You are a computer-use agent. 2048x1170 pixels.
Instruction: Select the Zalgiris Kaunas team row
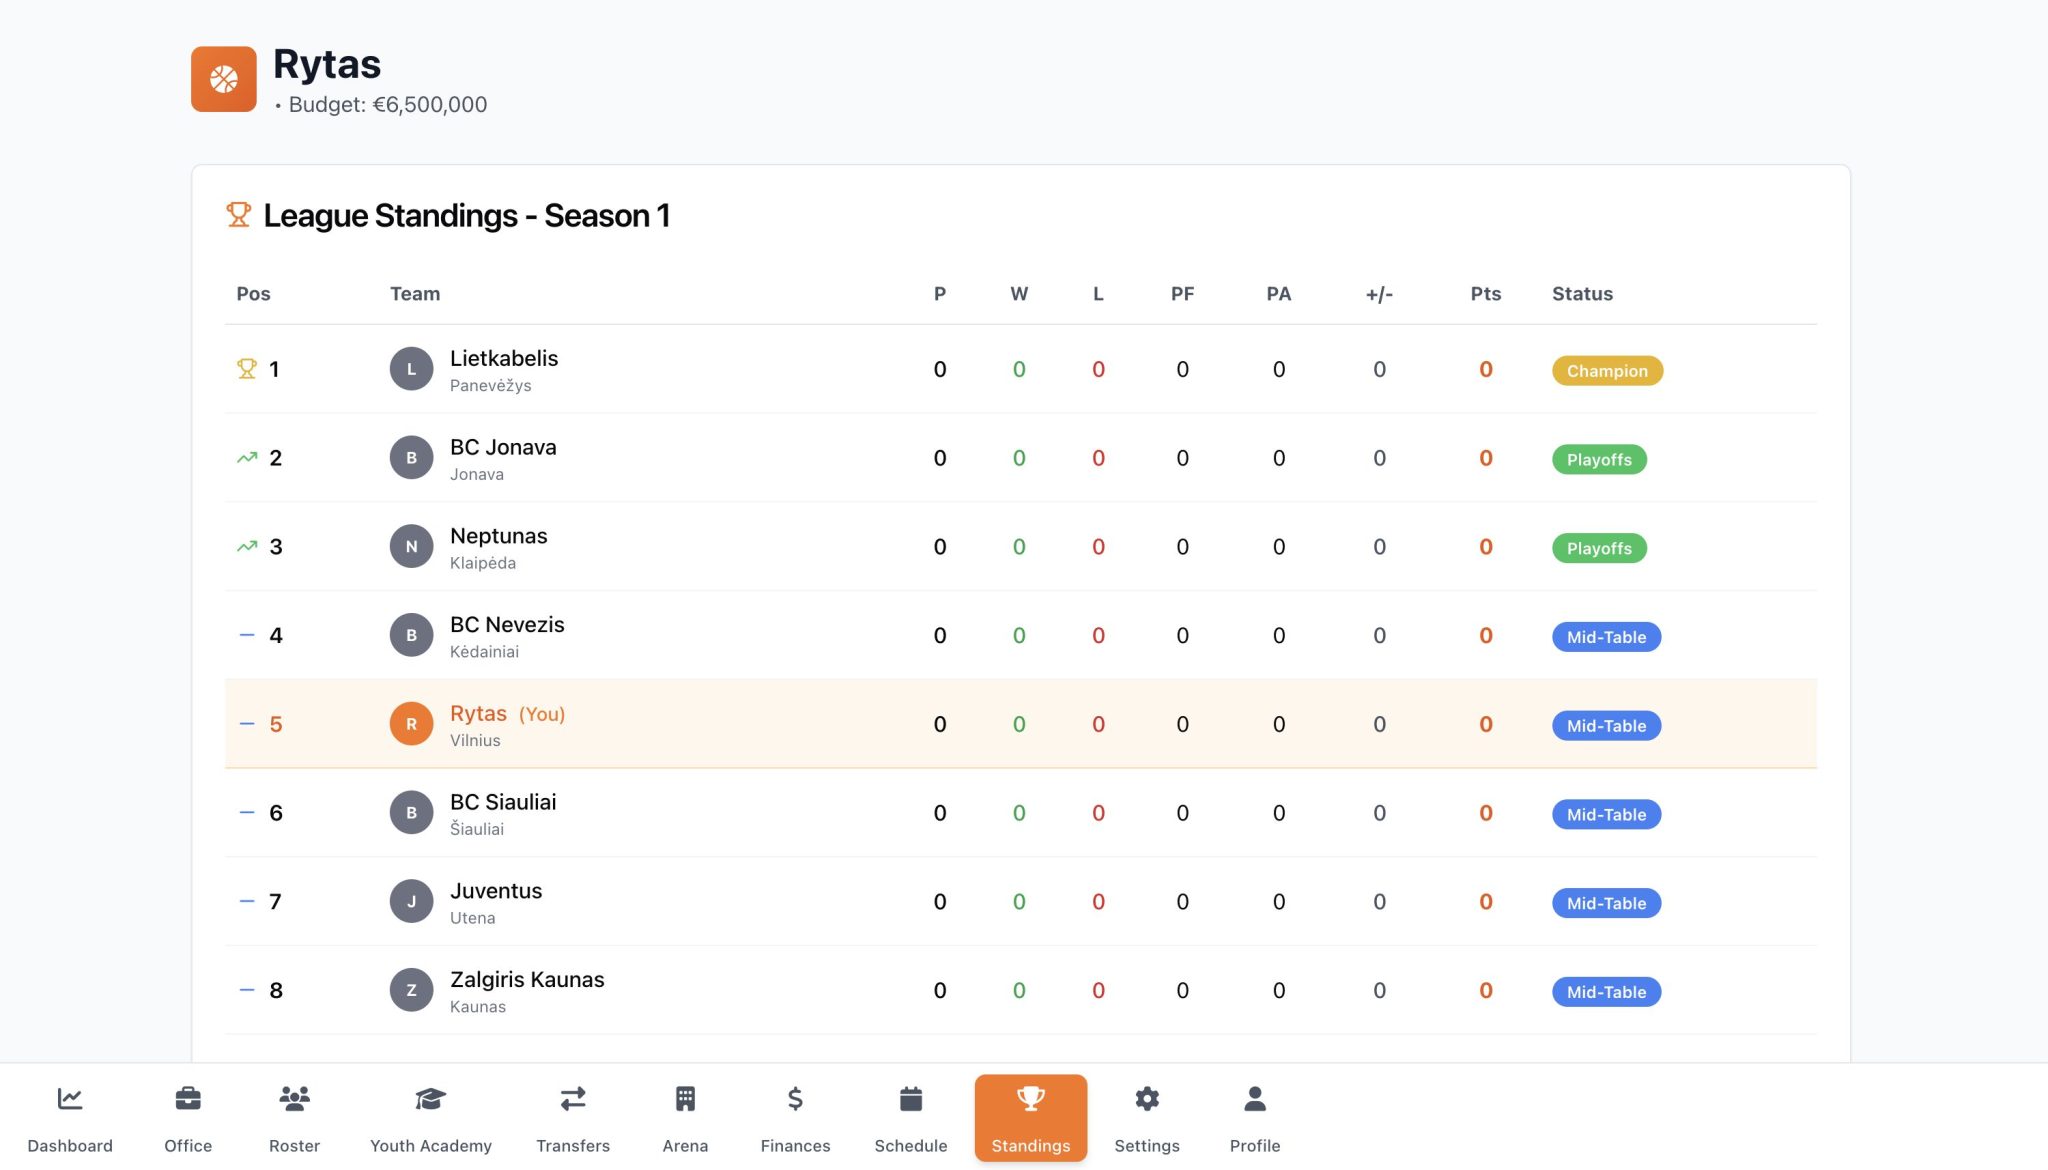click(527, 980)
